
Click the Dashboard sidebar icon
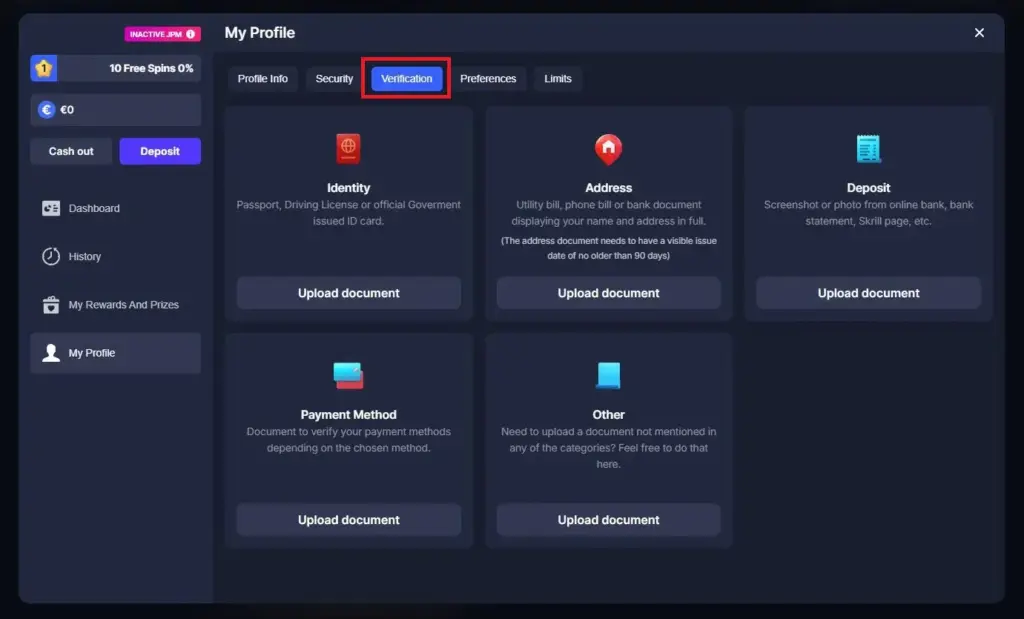[51, 208]
